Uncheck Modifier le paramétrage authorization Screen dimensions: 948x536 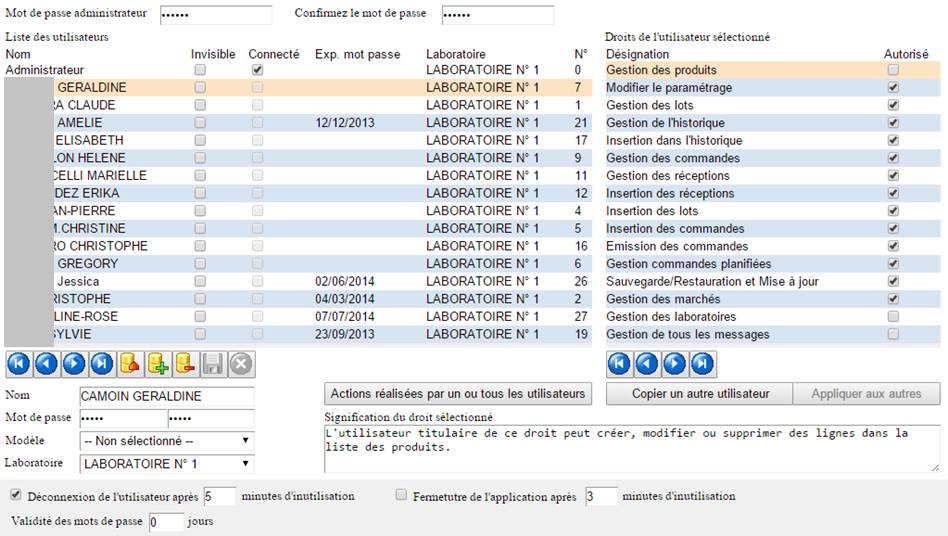click(893, 88)
